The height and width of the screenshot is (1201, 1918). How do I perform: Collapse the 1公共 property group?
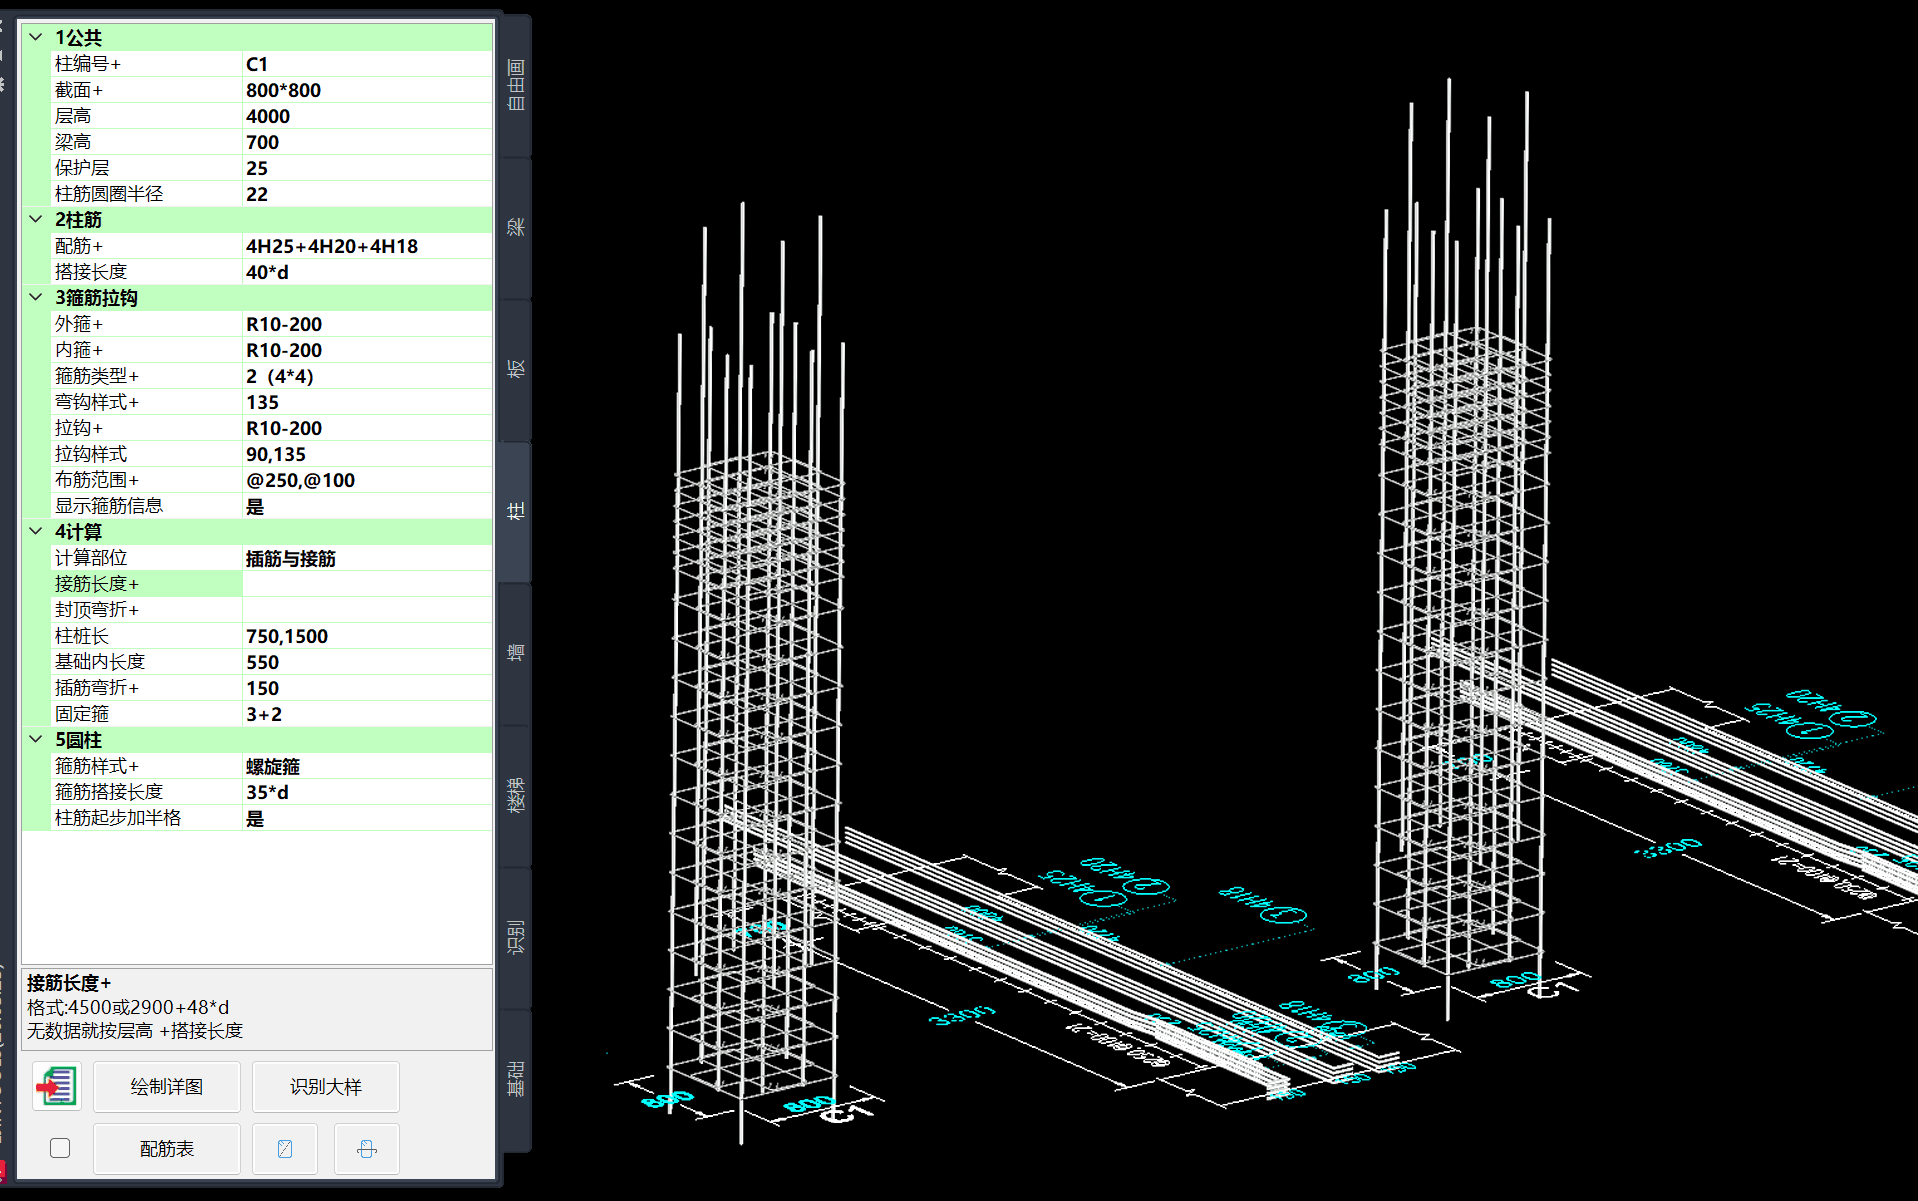coord(36,38)
